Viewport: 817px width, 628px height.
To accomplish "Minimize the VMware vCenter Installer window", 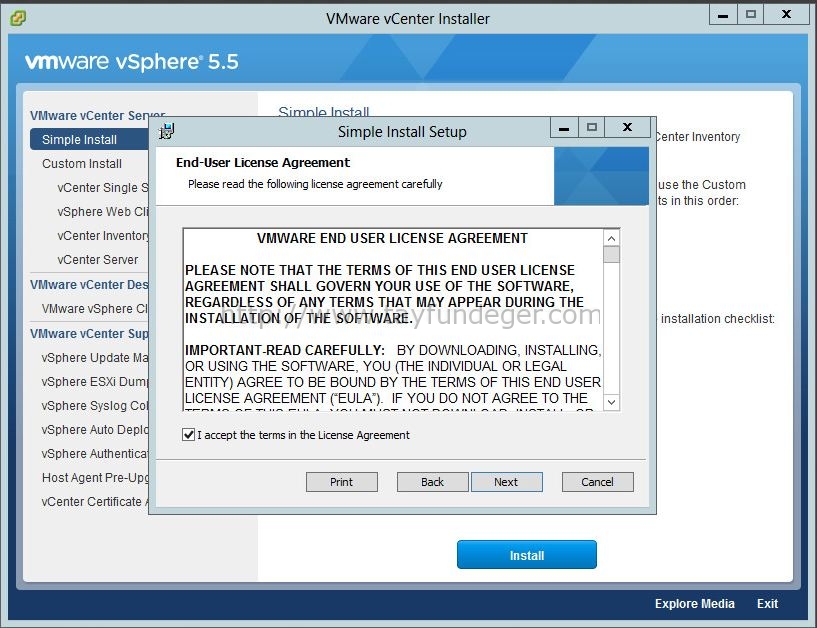I will pyautogui.click(x=723, y=15).
